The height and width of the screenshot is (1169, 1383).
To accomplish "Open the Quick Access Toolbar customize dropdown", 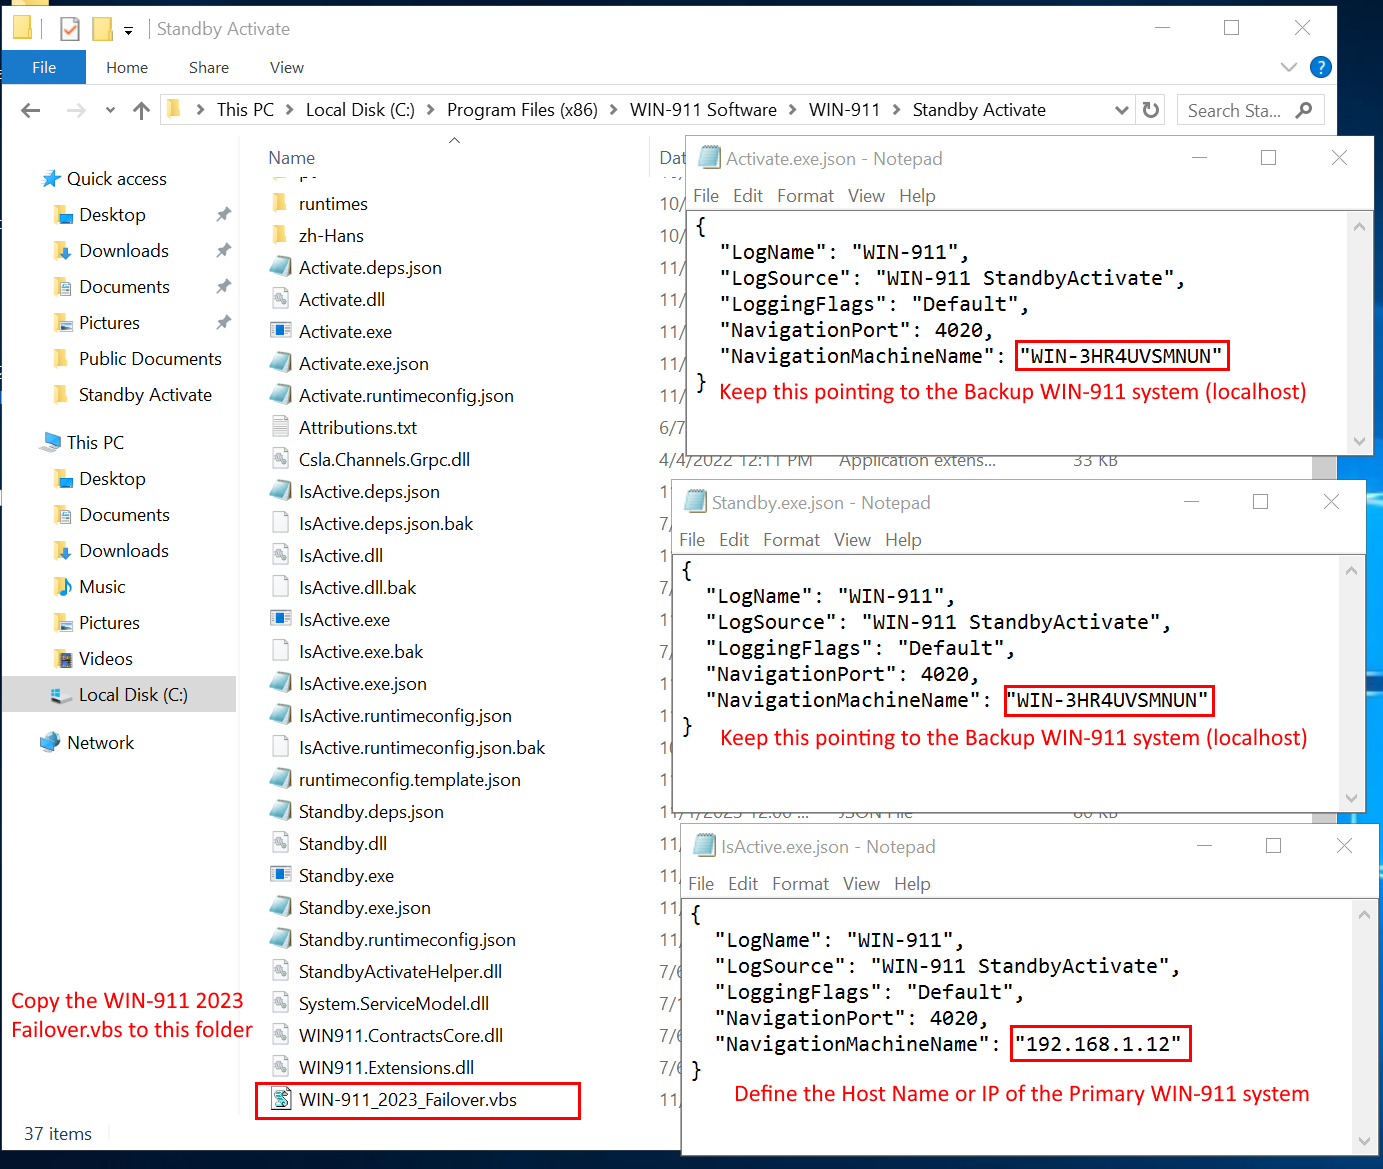I will (127, 29).
